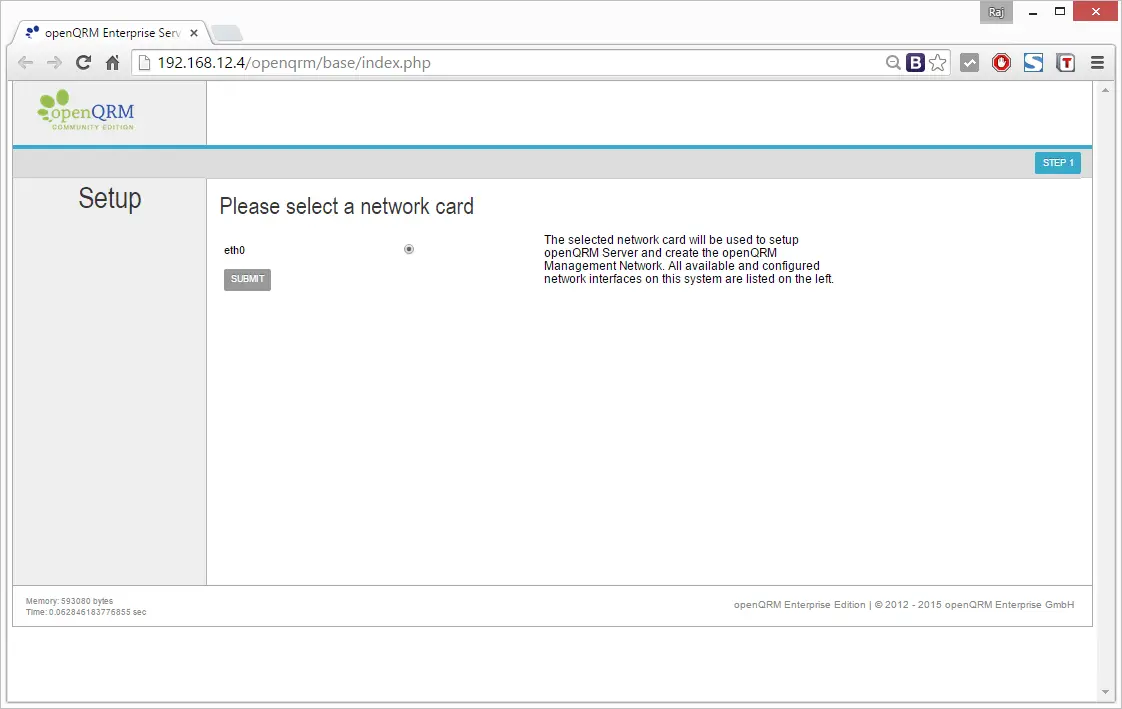Close the openQRM Enterprise Server tab
This screenshot has width=1122, height=709.
194,33
